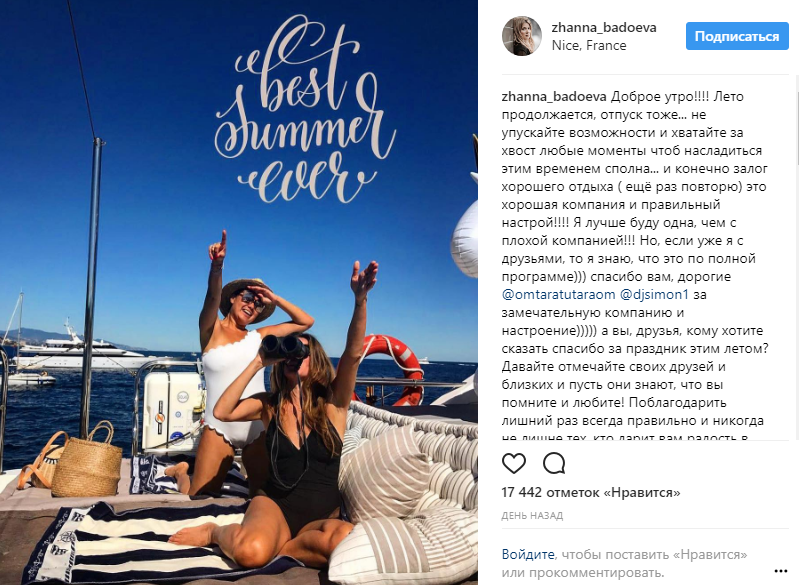This screenshot has height=585, width=799.
Task: Open @djsimon1 mention
Action: pyautogui.click(x=654, y=295)
